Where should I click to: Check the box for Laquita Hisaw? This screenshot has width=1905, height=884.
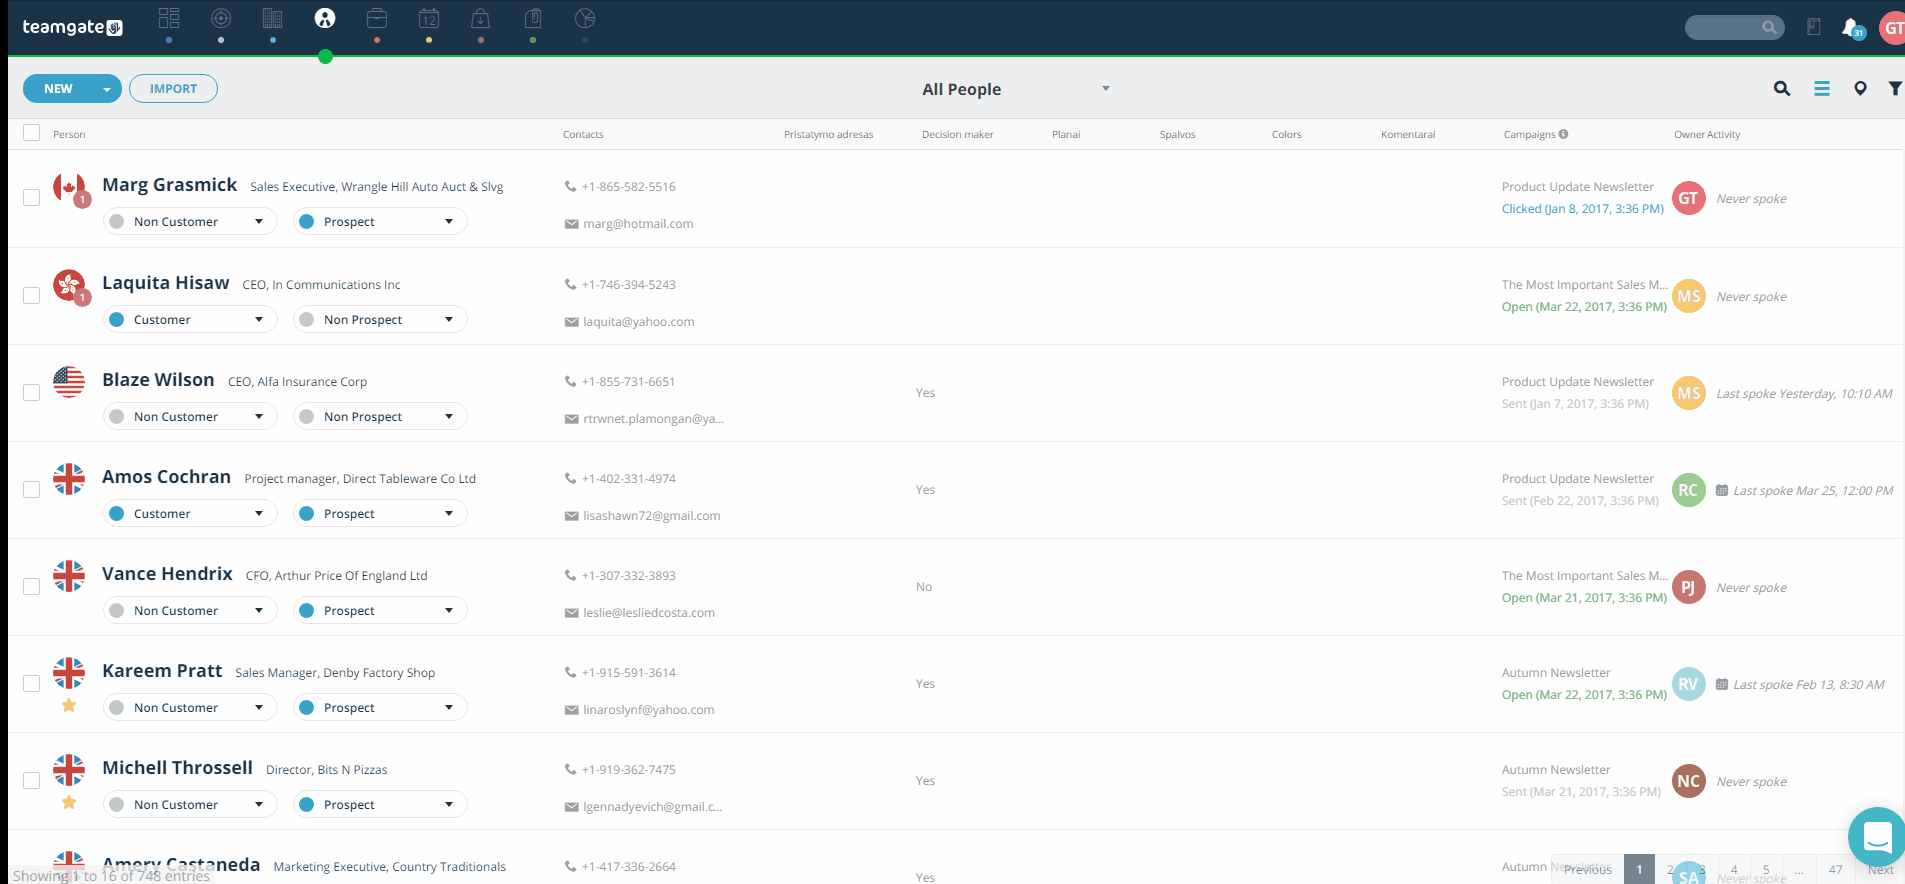tap(32, 296)
